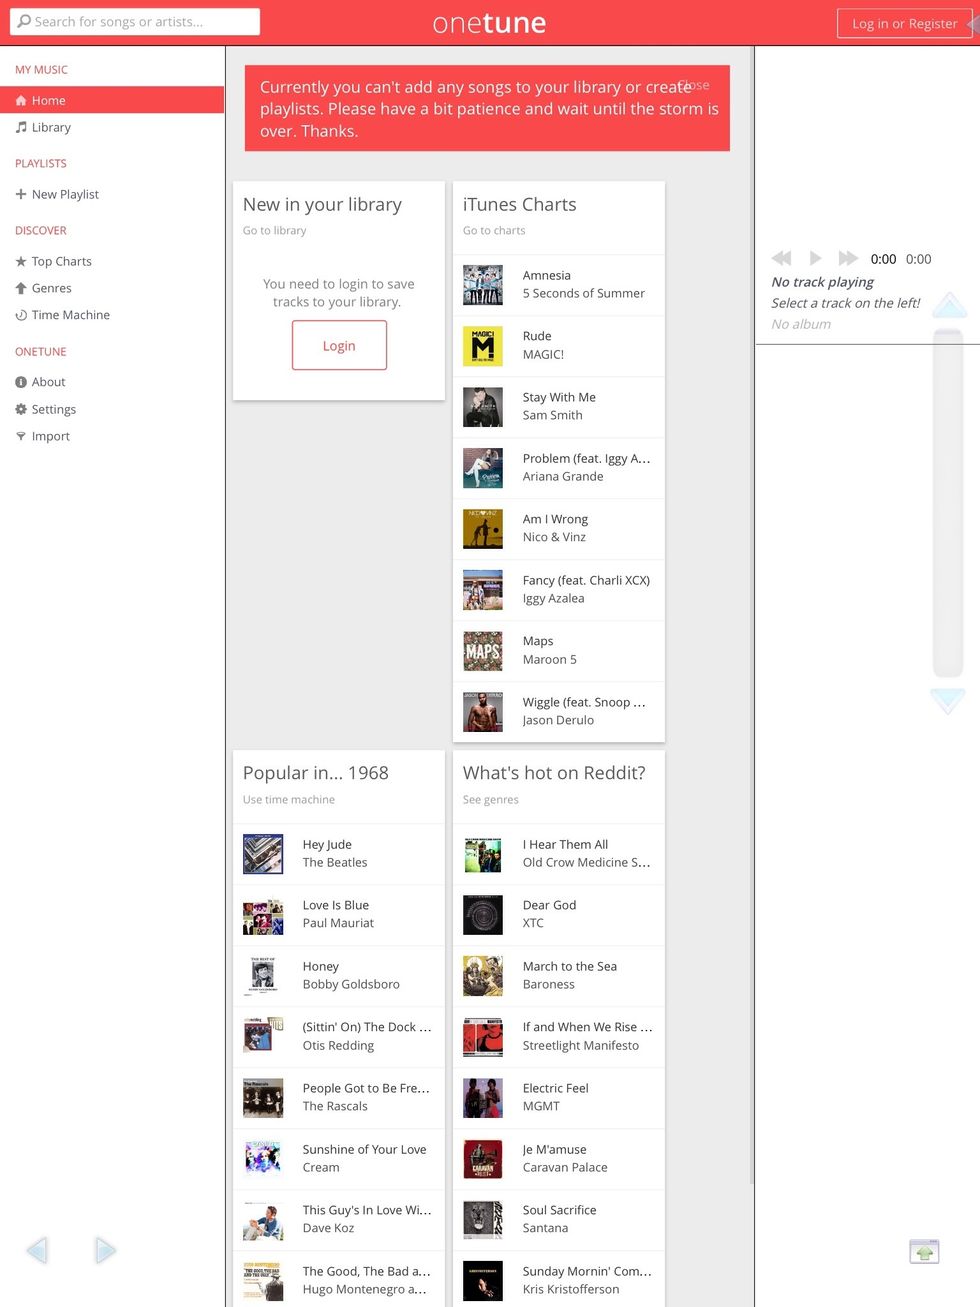Open the Time Machine icon
The image size is (980, 1307).
[20, 315]
